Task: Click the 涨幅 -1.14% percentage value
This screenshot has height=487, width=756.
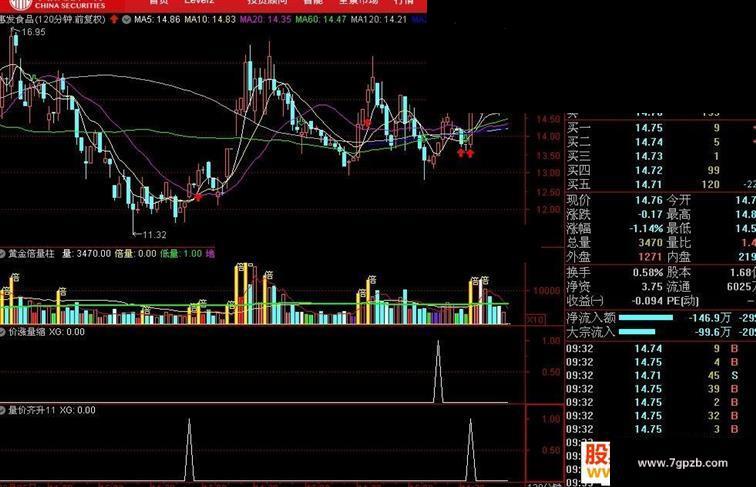Action: (x=647, y=228)
